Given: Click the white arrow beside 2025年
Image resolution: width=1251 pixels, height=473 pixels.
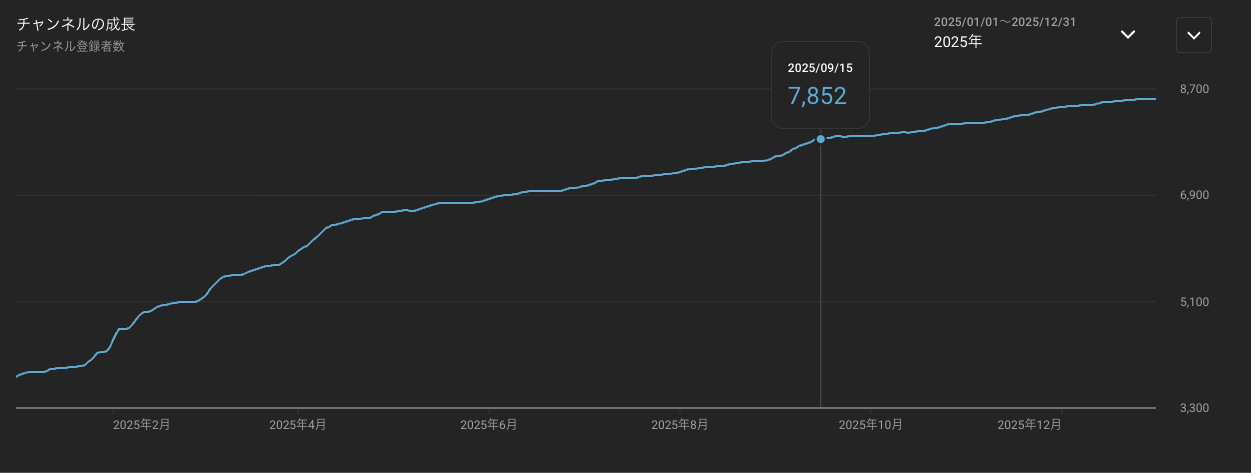Looking at the screenshot, I should pos(1127,34).
